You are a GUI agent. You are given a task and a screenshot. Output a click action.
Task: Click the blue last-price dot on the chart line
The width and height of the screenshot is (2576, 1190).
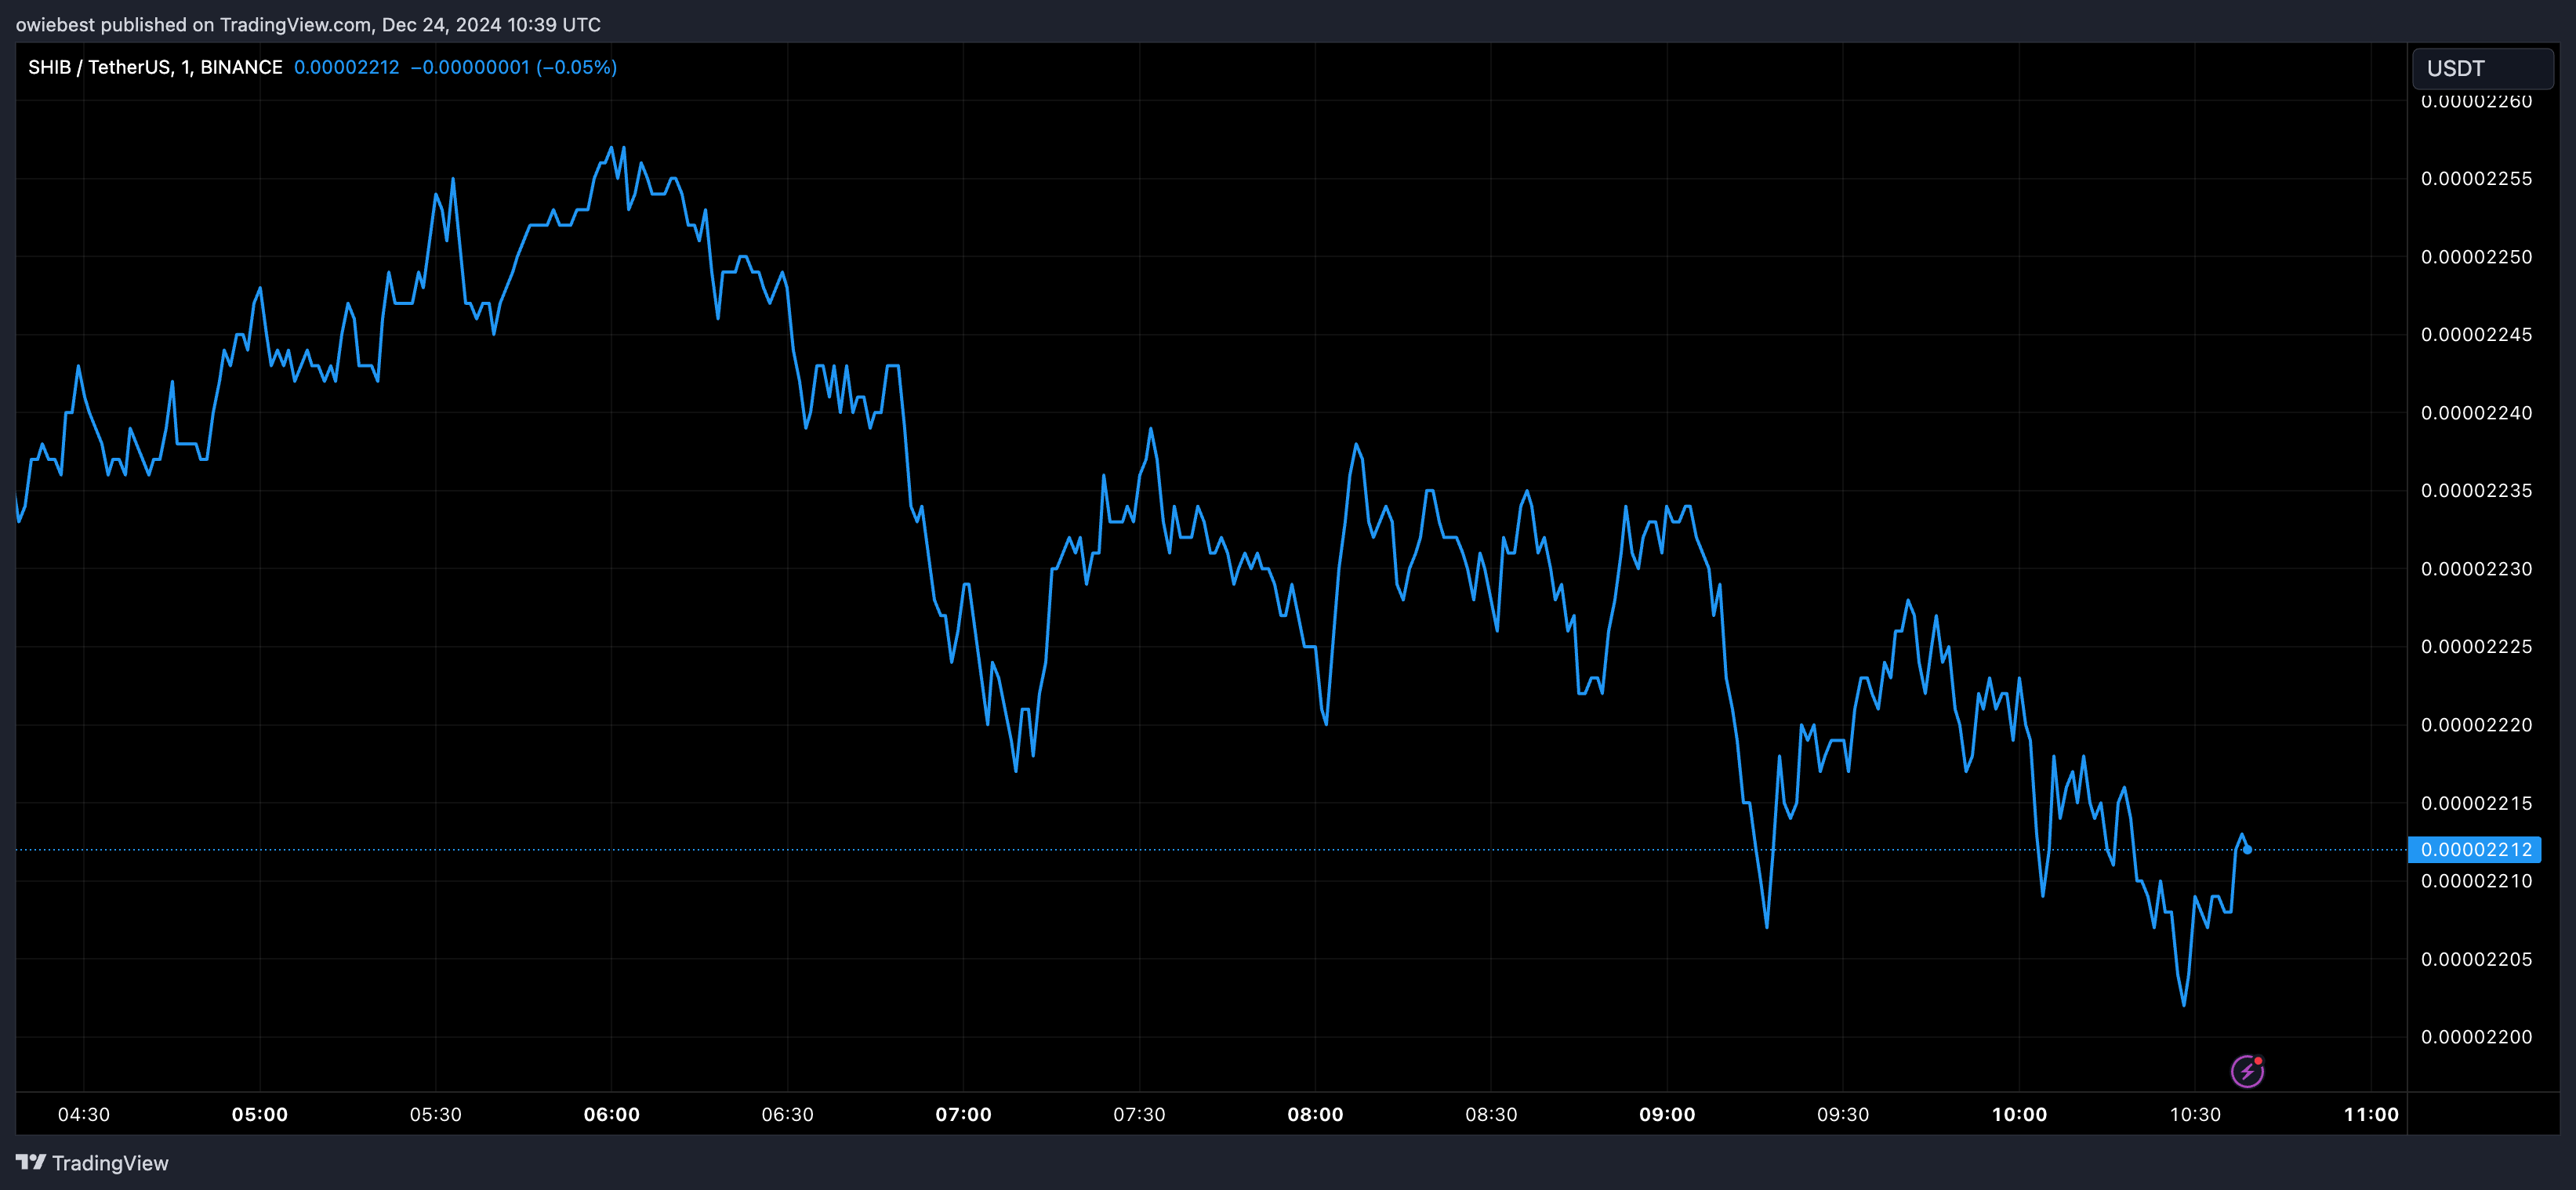point(2247,849)
